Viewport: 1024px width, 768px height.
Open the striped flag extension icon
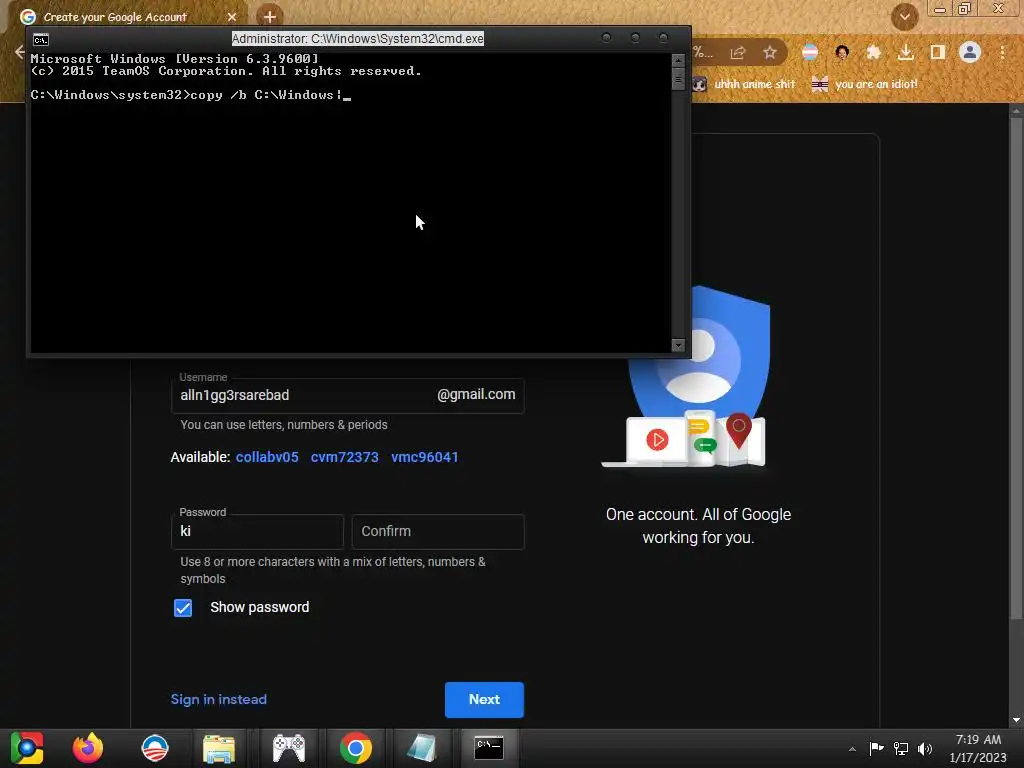pos(810,52)
